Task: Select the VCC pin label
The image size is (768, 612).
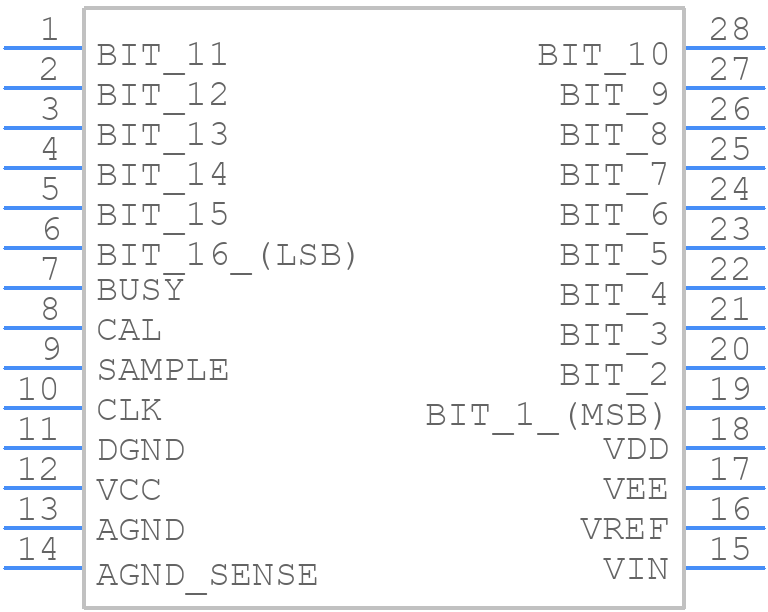Action: coord(129,490)
